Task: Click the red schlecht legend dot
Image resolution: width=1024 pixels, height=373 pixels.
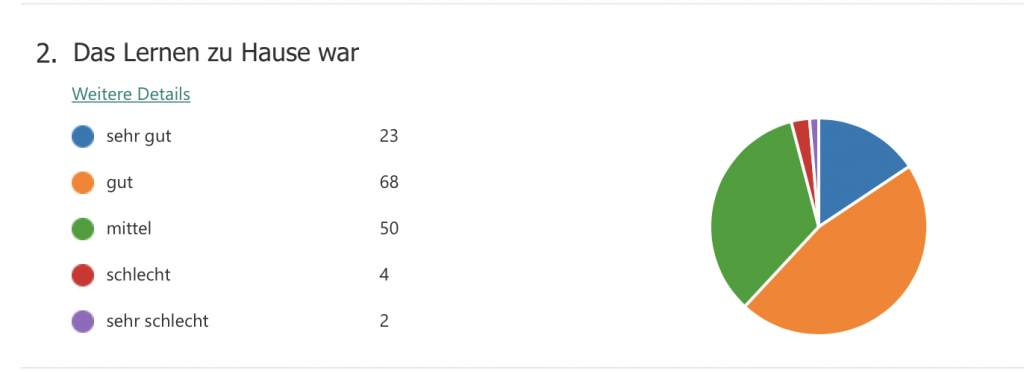Action: coord(83,275)
